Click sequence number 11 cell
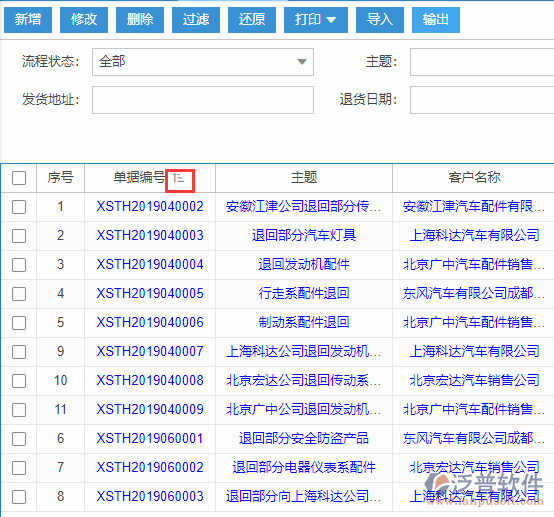This screenshot has width=554, height=517. click(x=60, y=410)
